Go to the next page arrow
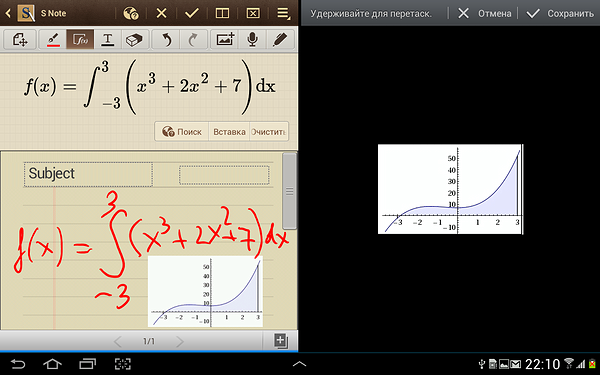The height and width of the screenshot is (375, 600). pyautogui.click(x=179, y=341)
